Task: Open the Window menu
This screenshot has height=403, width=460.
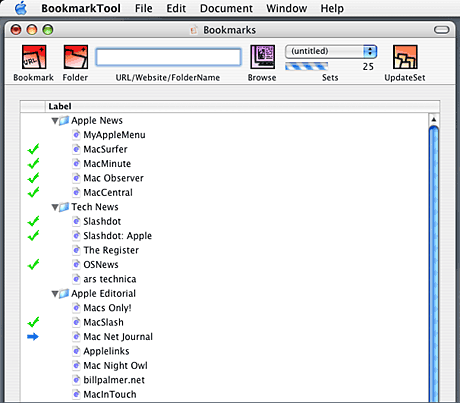Action: pos(287,8)
